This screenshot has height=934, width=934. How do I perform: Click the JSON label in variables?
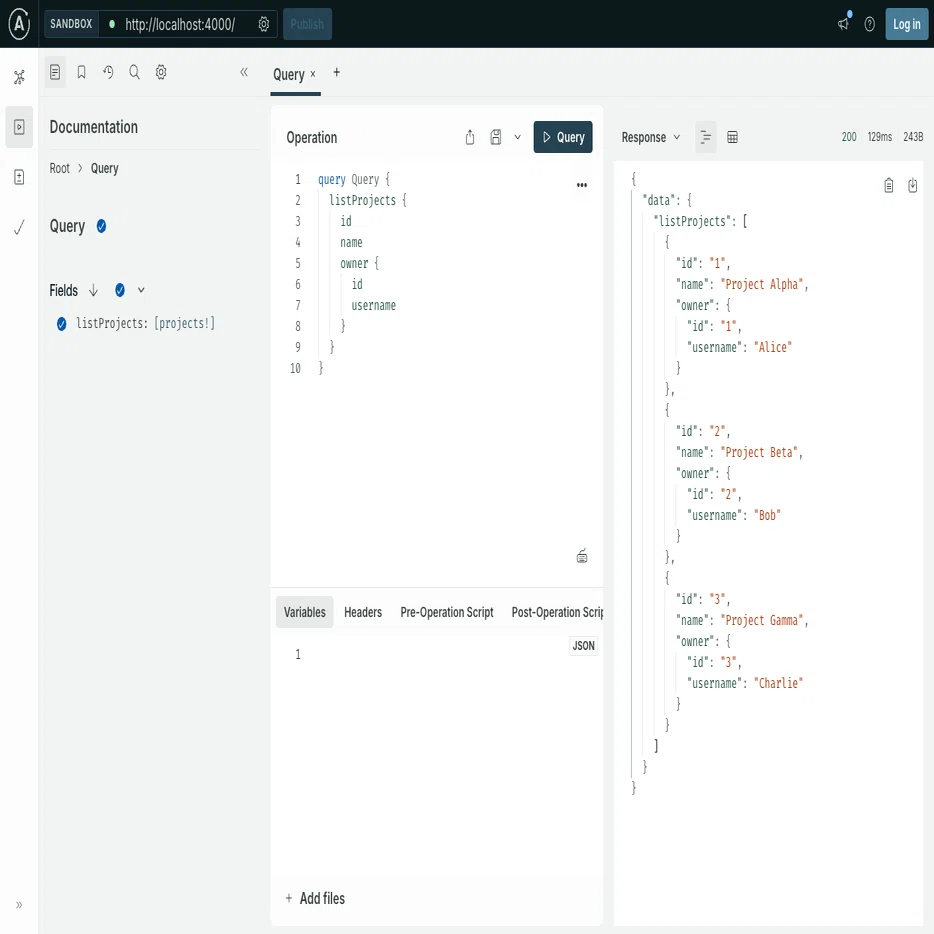(x=584, y=646)
